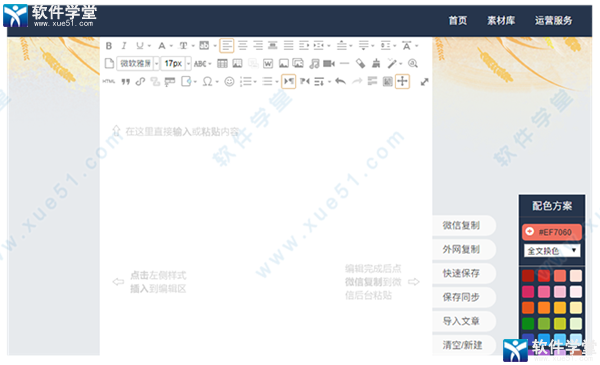Screen dimensions: 600x365
Task: Go to 首页 in top navigation
Action: point(458,21)
